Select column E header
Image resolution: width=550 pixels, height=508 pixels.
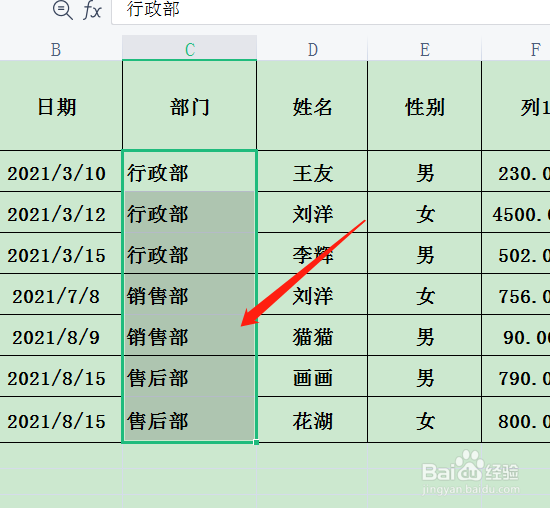[424, 49]
